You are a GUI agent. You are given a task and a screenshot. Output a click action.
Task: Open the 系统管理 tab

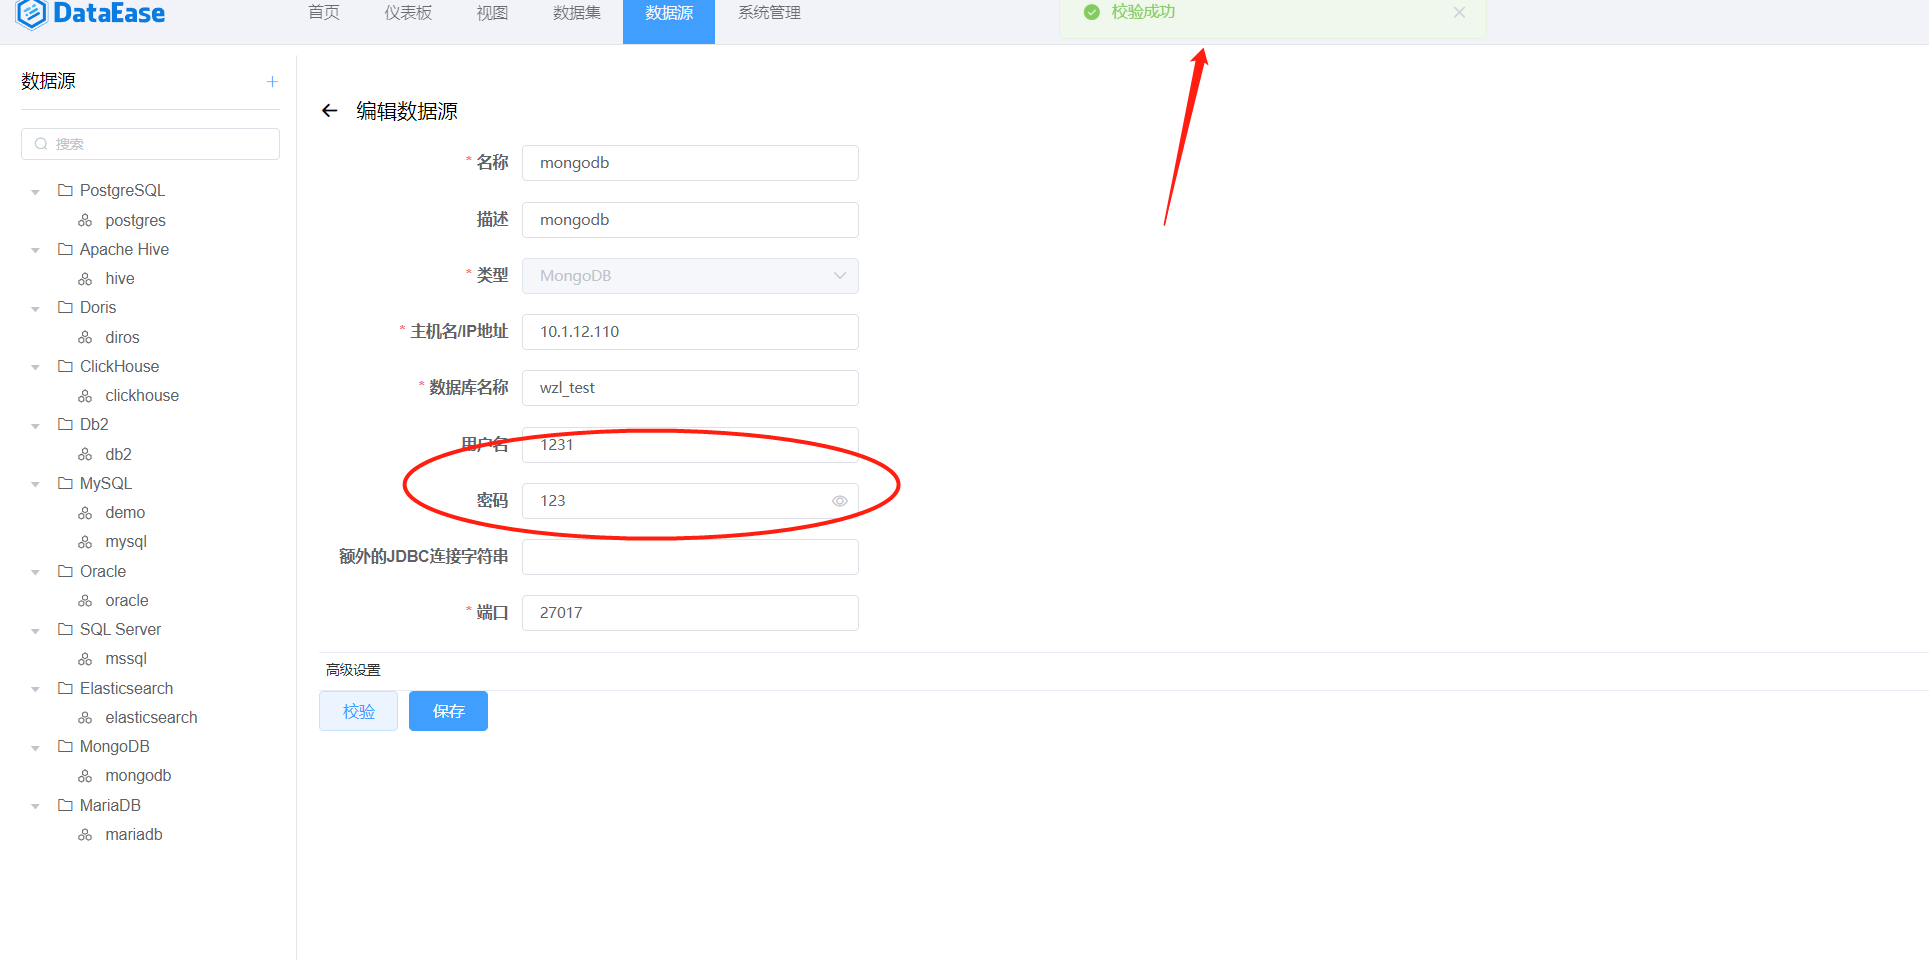click(769, 13)
